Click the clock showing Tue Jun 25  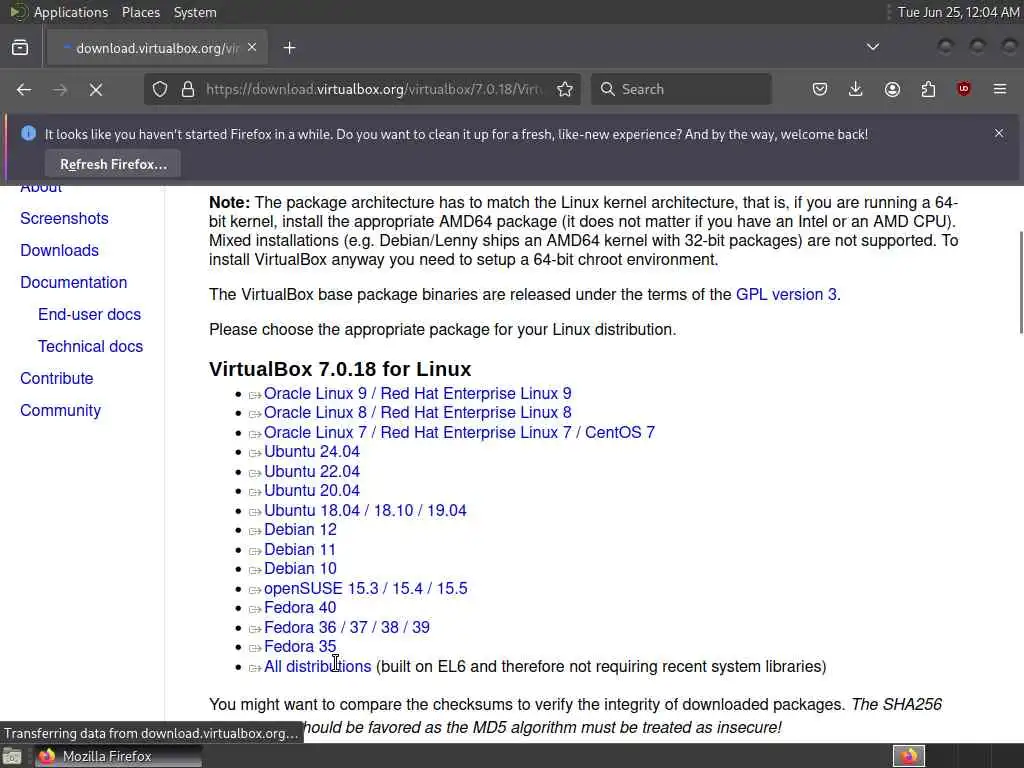957,12
